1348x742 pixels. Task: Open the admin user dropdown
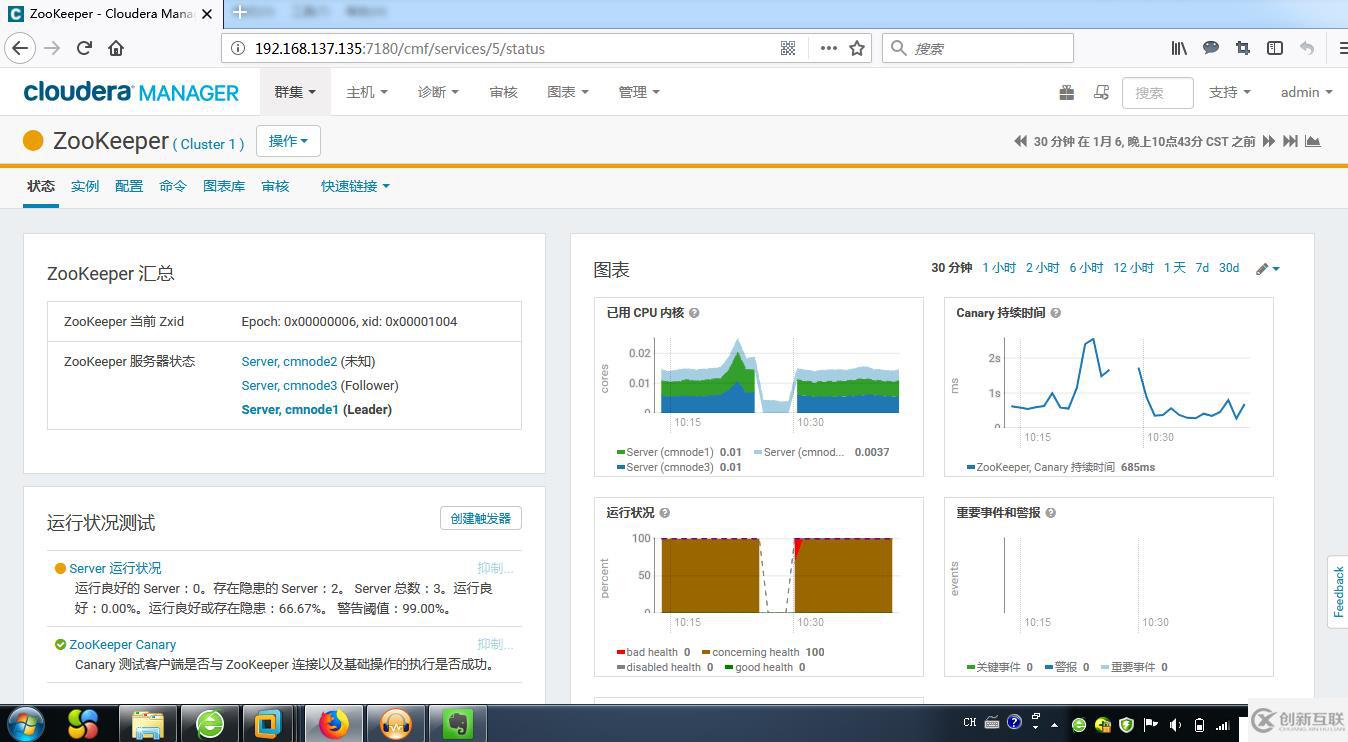(x=1307, y=92)
